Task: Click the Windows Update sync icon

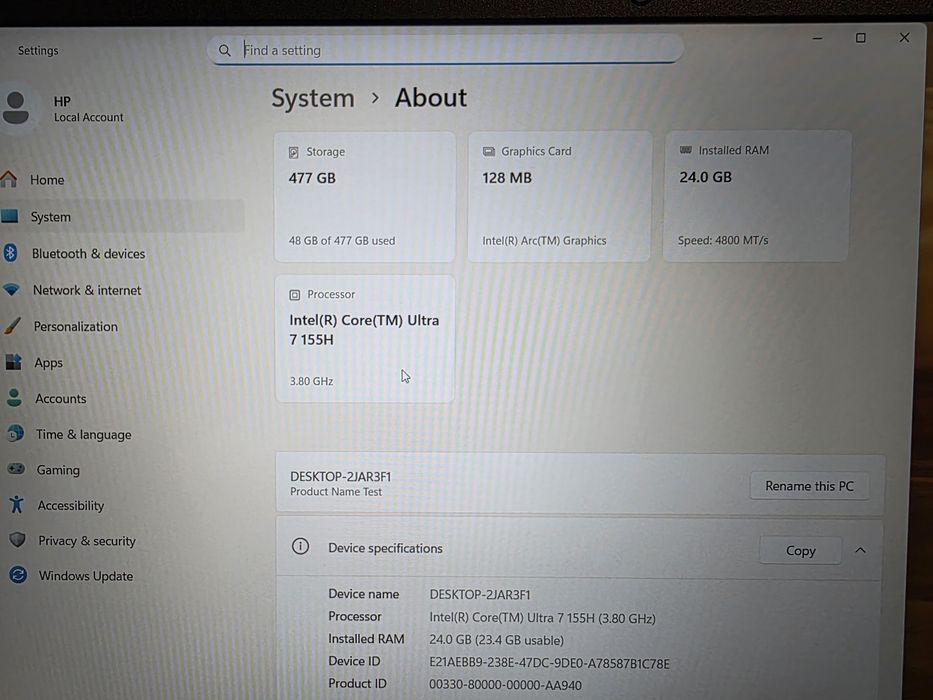Action: click(18, 574)
